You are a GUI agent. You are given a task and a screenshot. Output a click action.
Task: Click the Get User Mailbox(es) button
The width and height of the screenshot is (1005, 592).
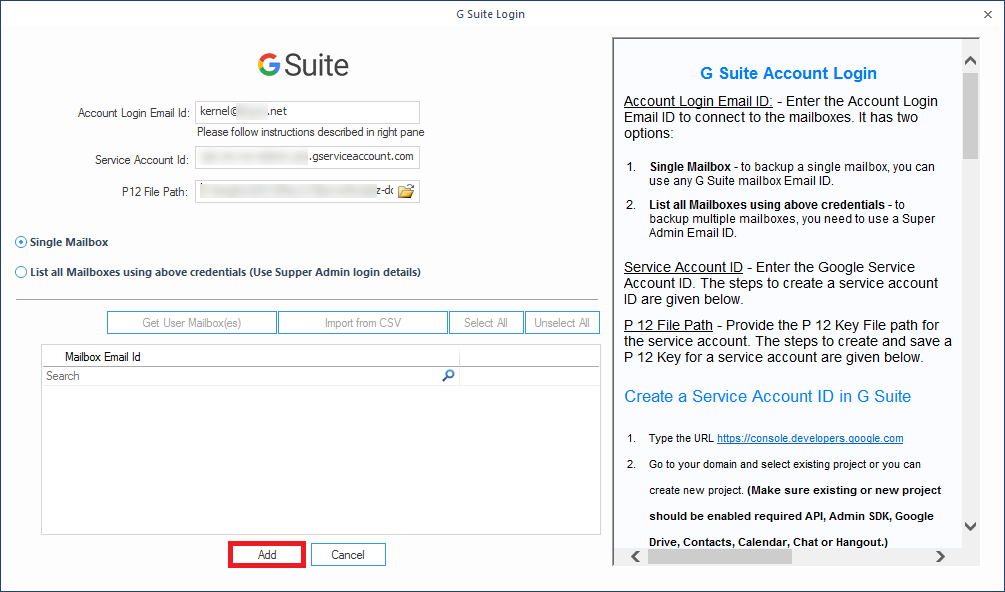coord(192,323)
